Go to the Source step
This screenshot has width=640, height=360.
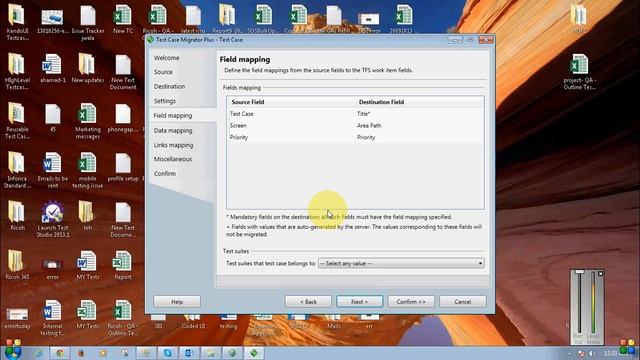163,72
